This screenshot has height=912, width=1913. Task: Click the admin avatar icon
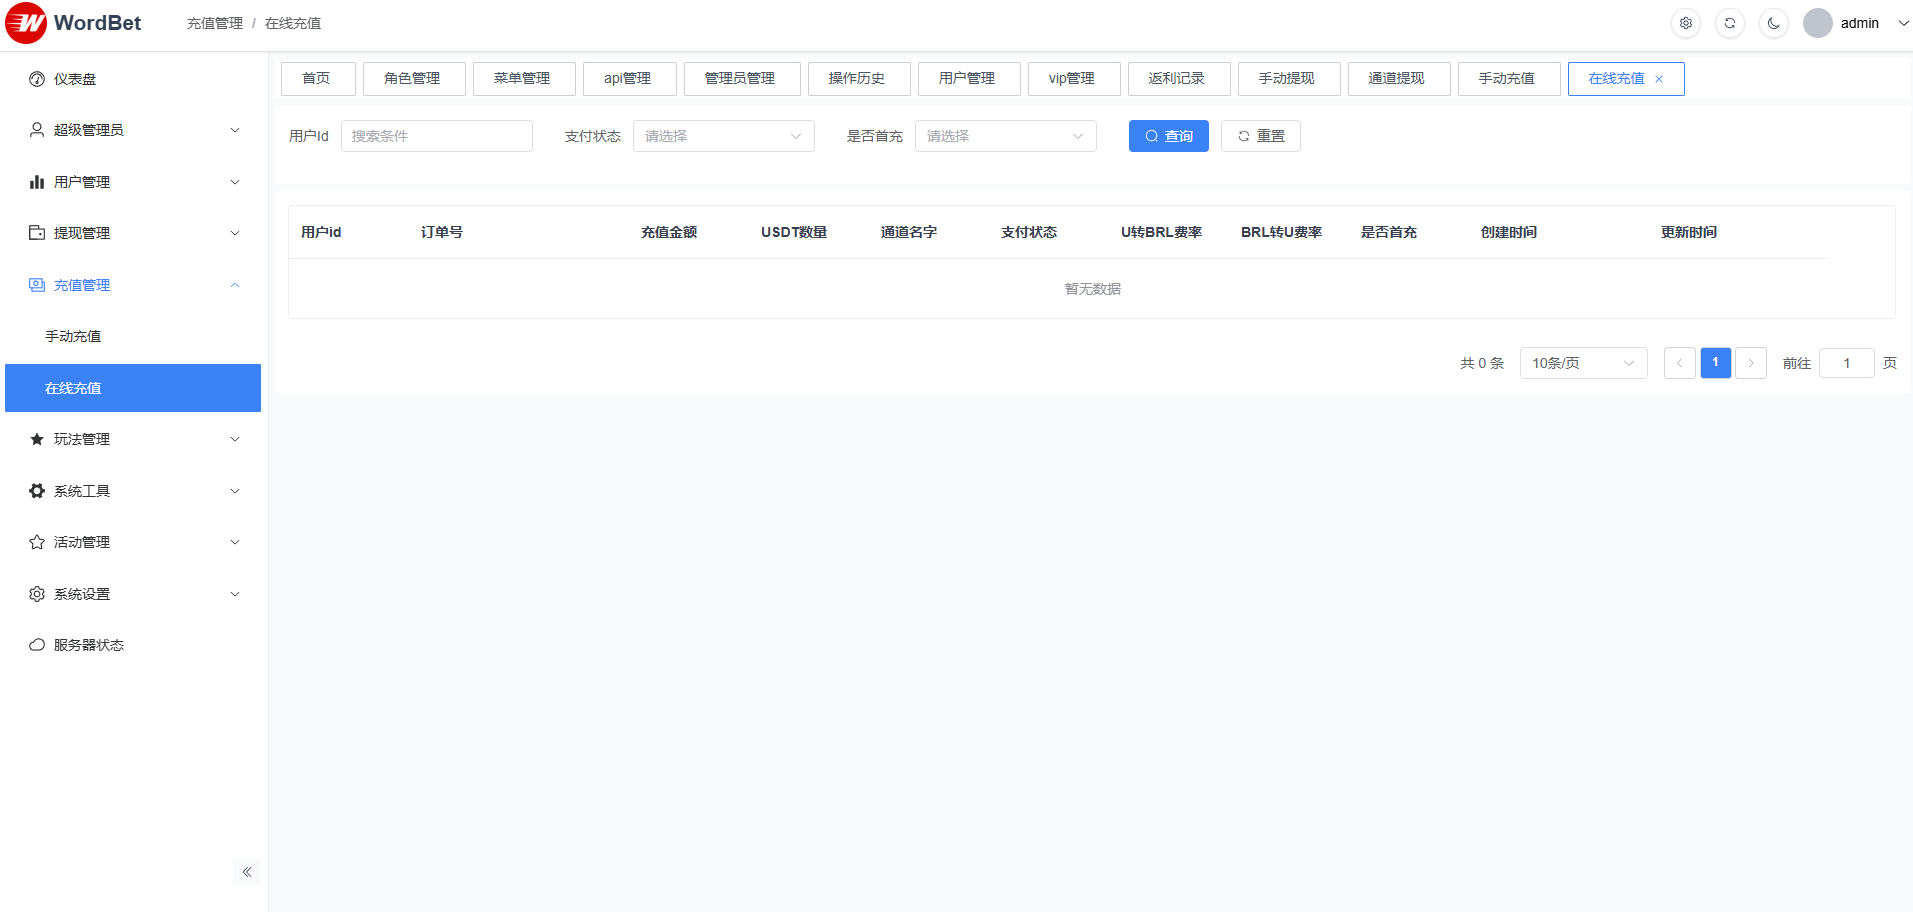pyautogui.click(x=1817, y=23)
